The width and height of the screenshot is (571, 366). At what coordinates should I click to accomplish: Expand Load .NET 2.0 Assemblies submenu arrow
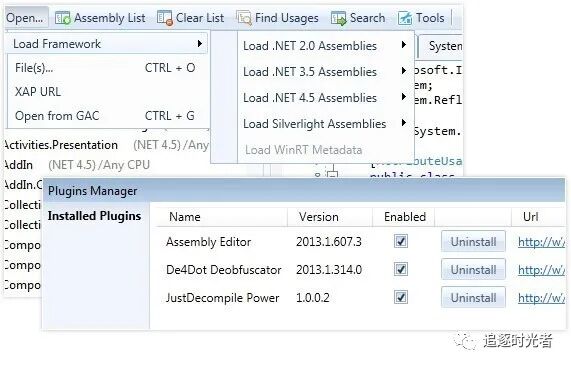(403, 45)
